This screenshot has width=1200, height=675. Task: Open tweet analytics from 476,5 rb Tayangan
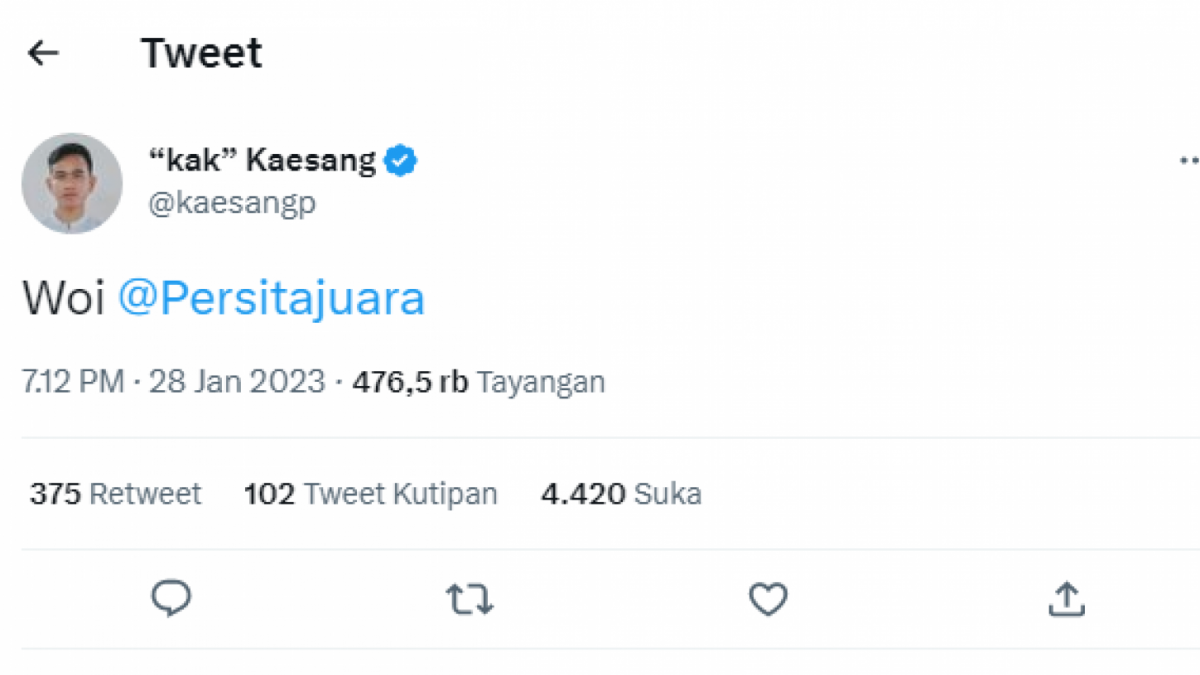475,381
